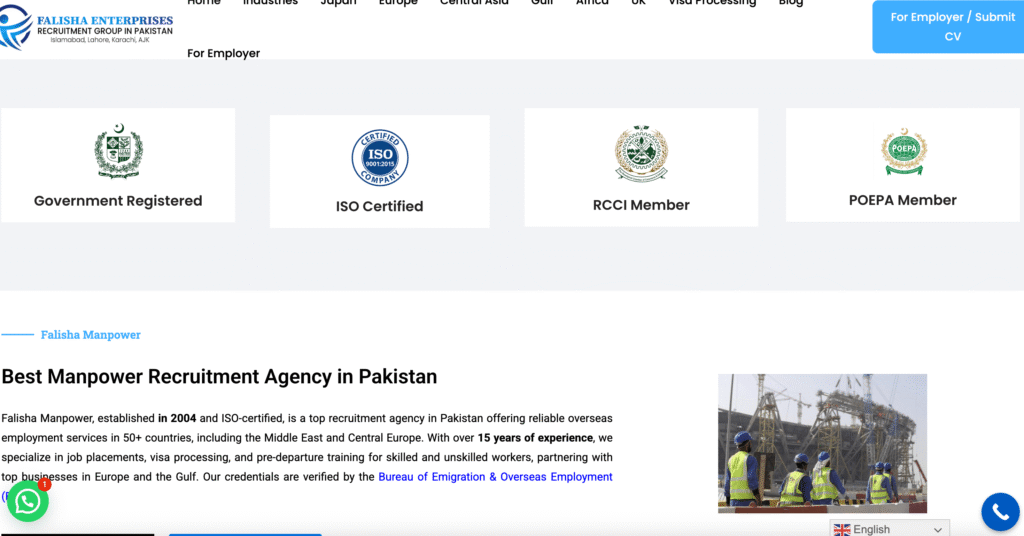The height and width of the screenshot is (536, 1024).
Task: Click the POEPA Member emblem
Action: [904, 151]
